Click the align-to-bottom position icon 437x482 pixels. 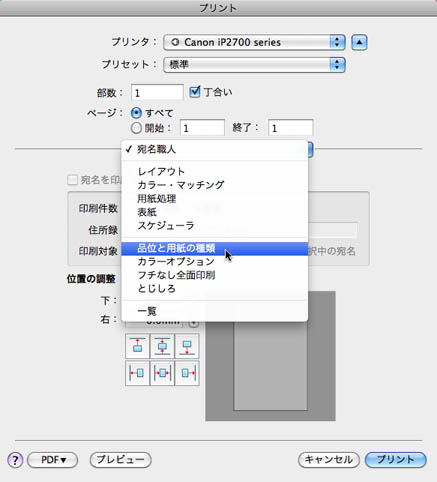coord(187,346)
